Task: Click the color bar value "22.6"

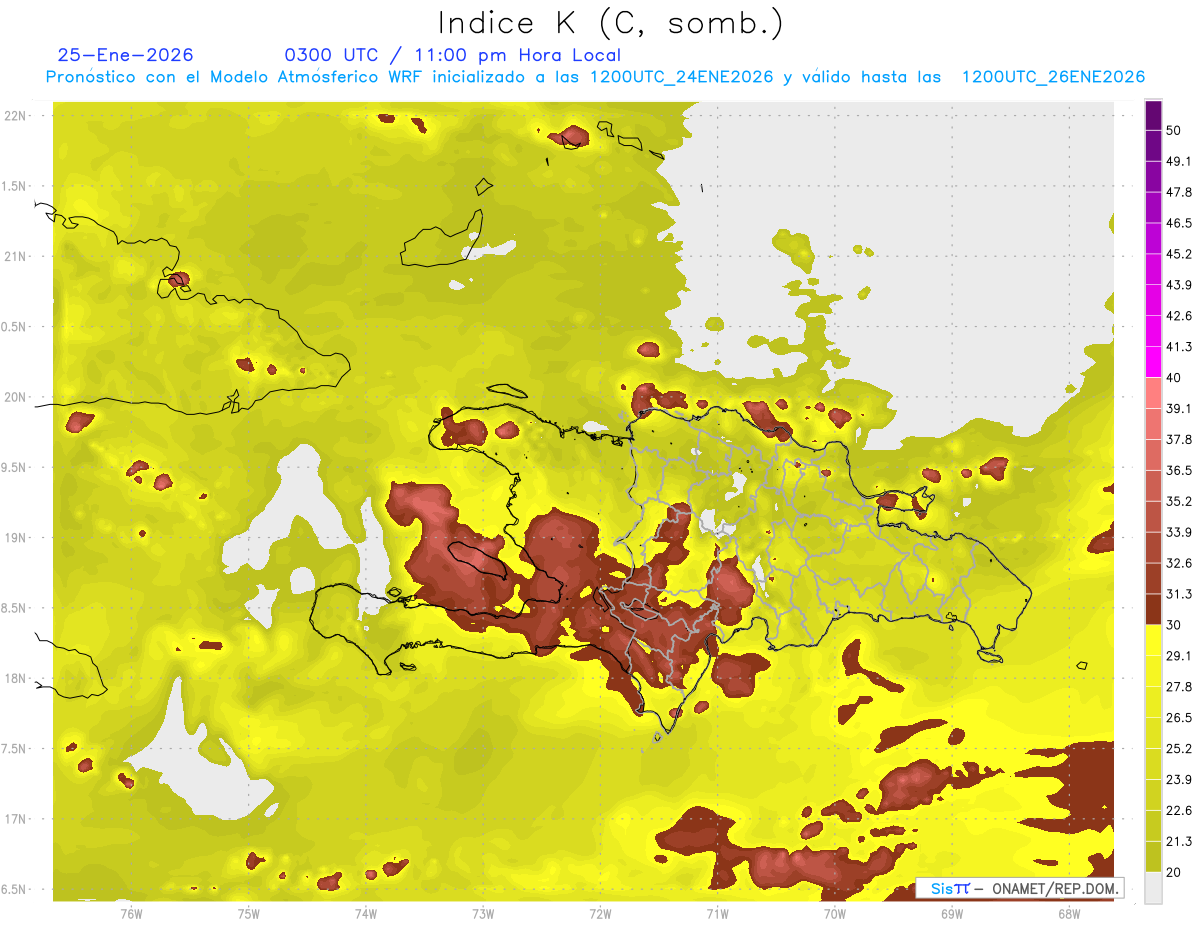Action: pos(1179,810)
